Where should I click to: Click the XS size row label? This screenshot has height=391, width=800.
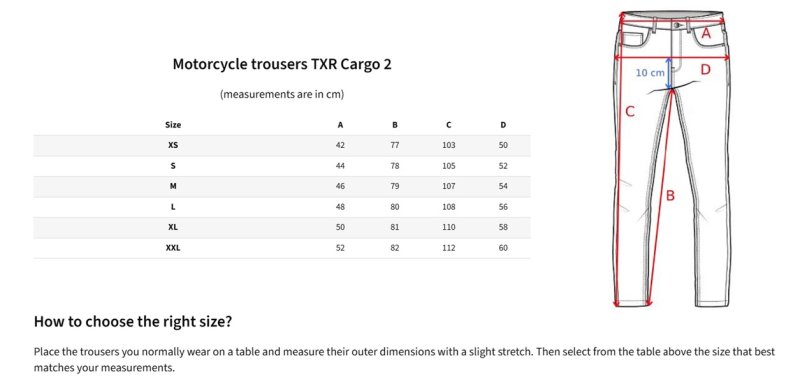click(173, 145)
